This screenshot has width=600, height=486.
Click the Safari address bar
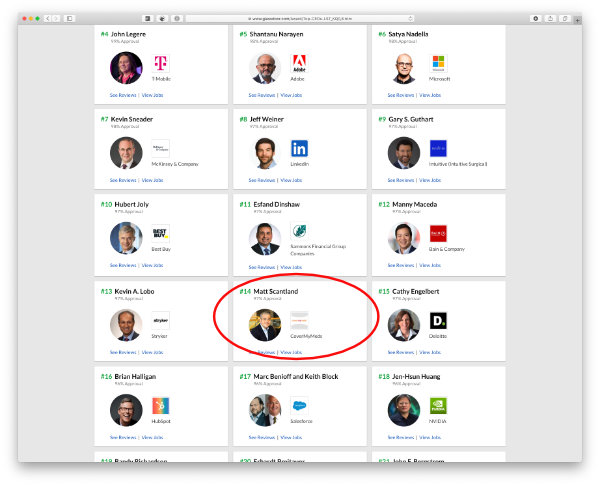[x=299, y=18]
